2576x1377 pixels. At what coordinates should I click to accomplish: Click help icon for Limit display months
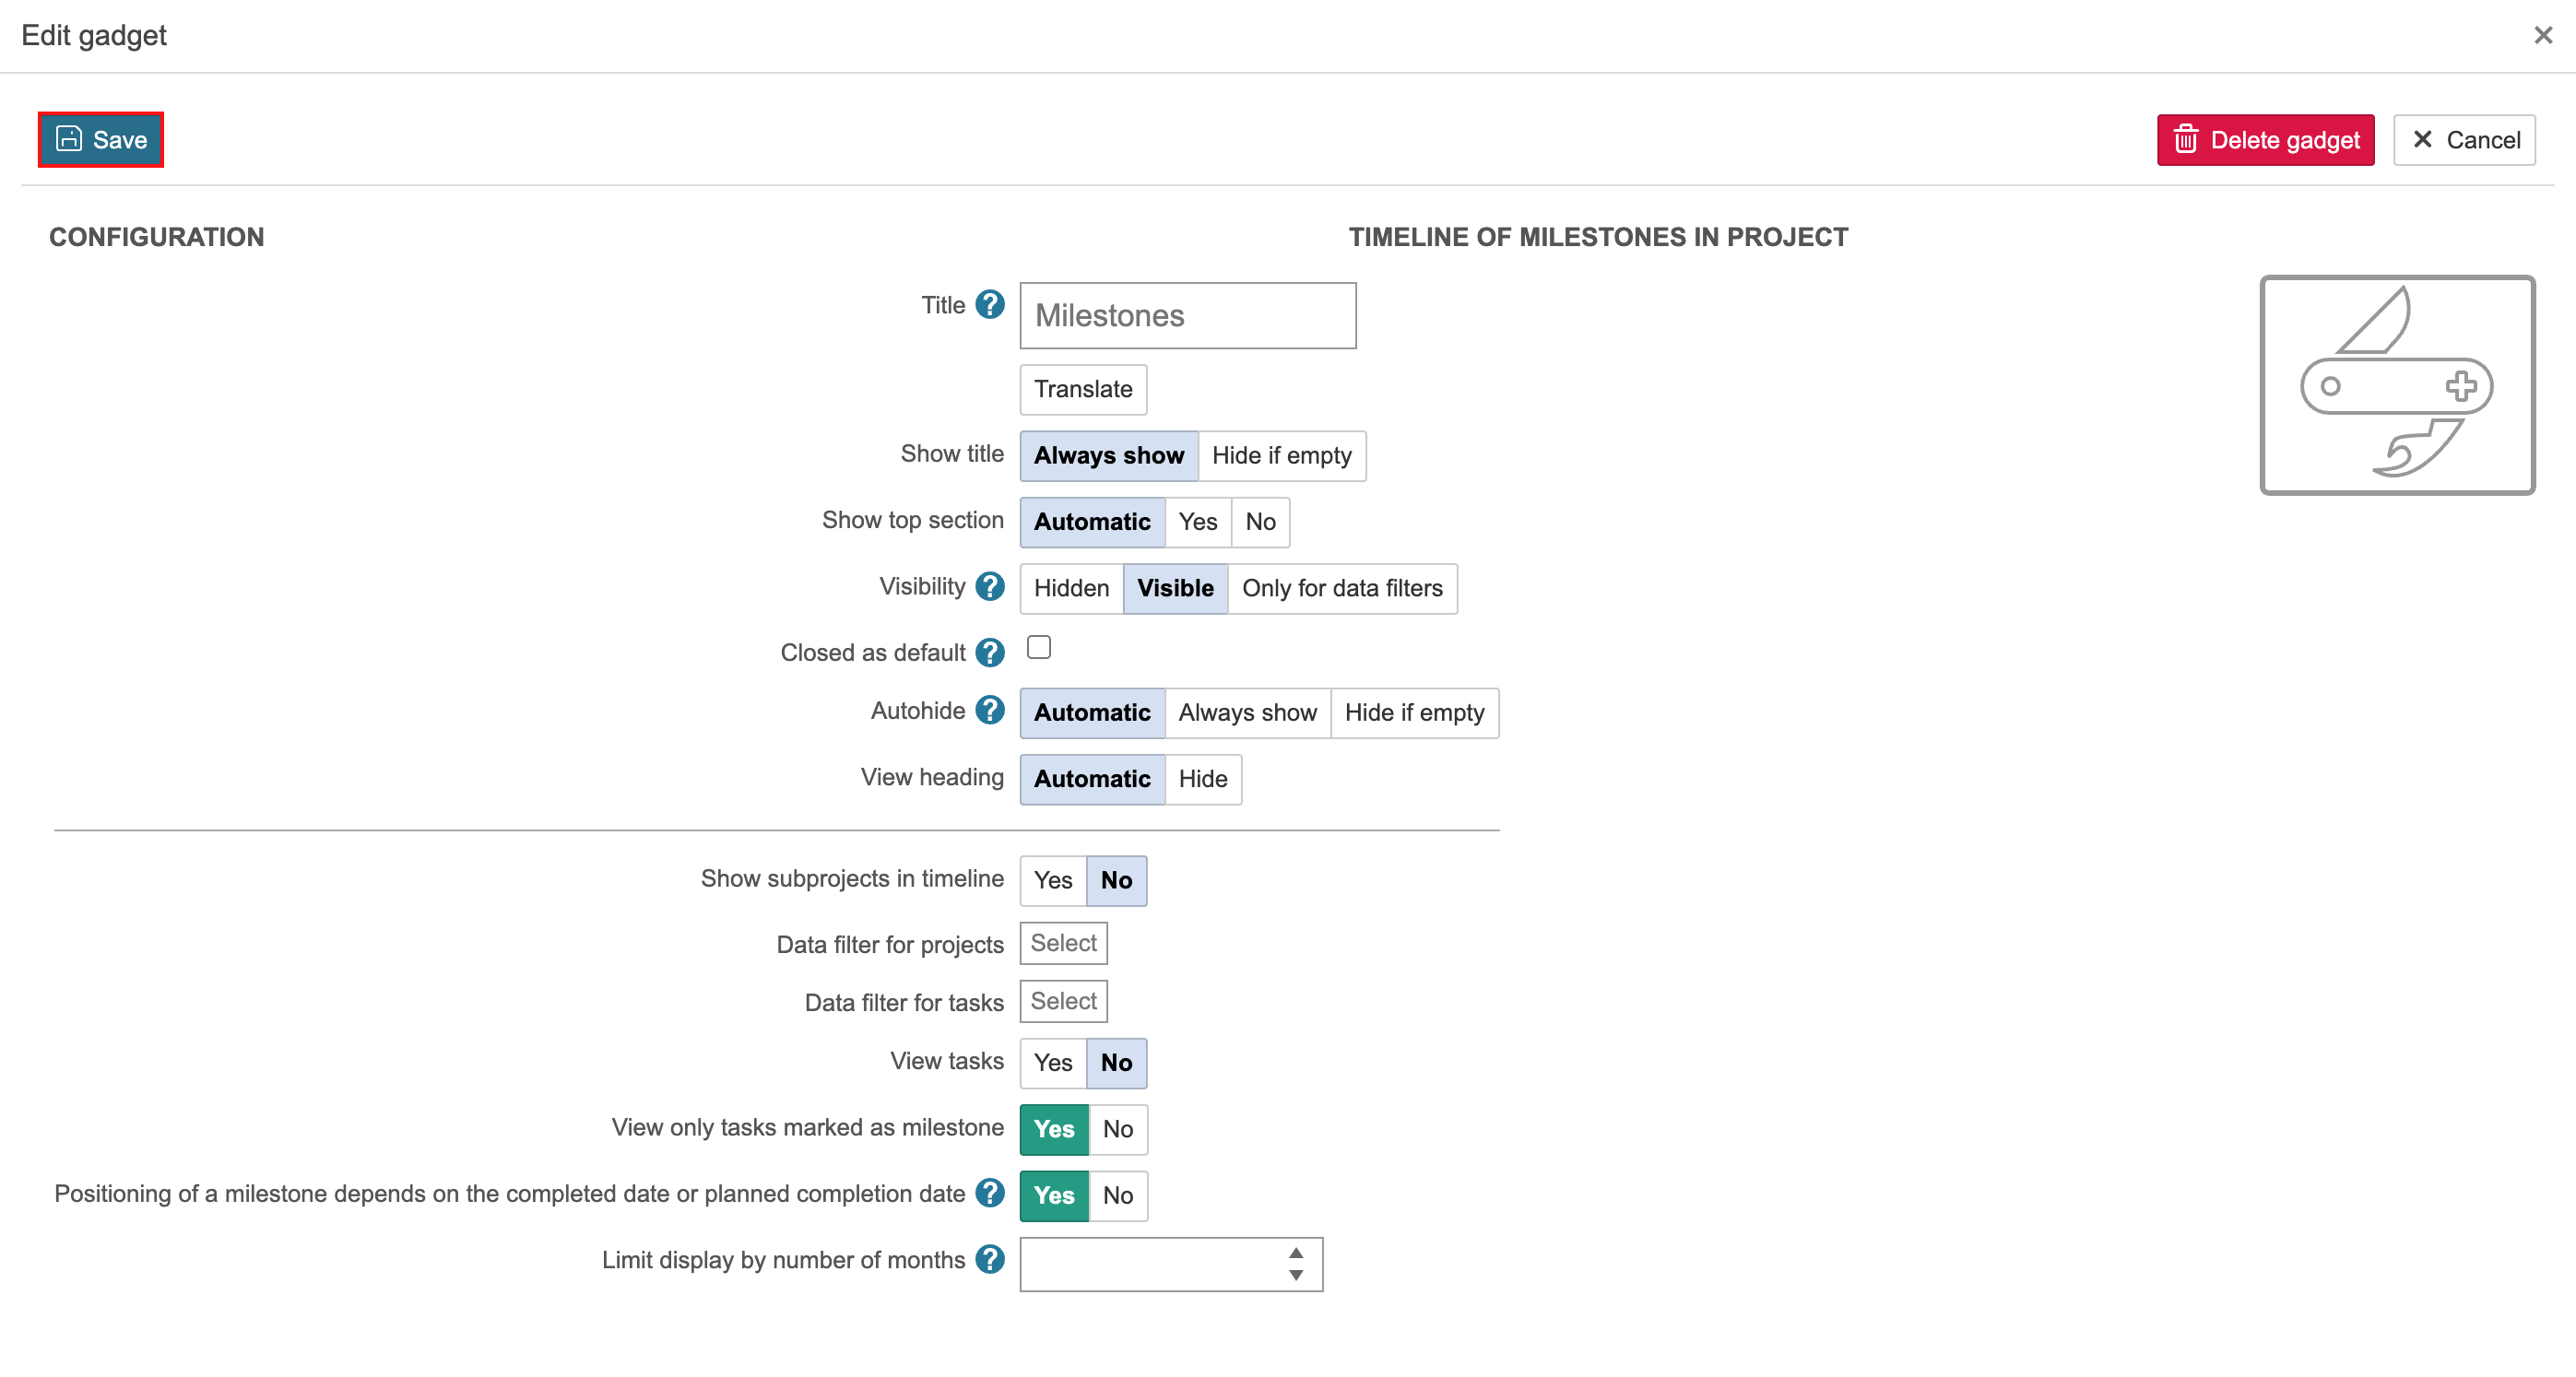989,1259
